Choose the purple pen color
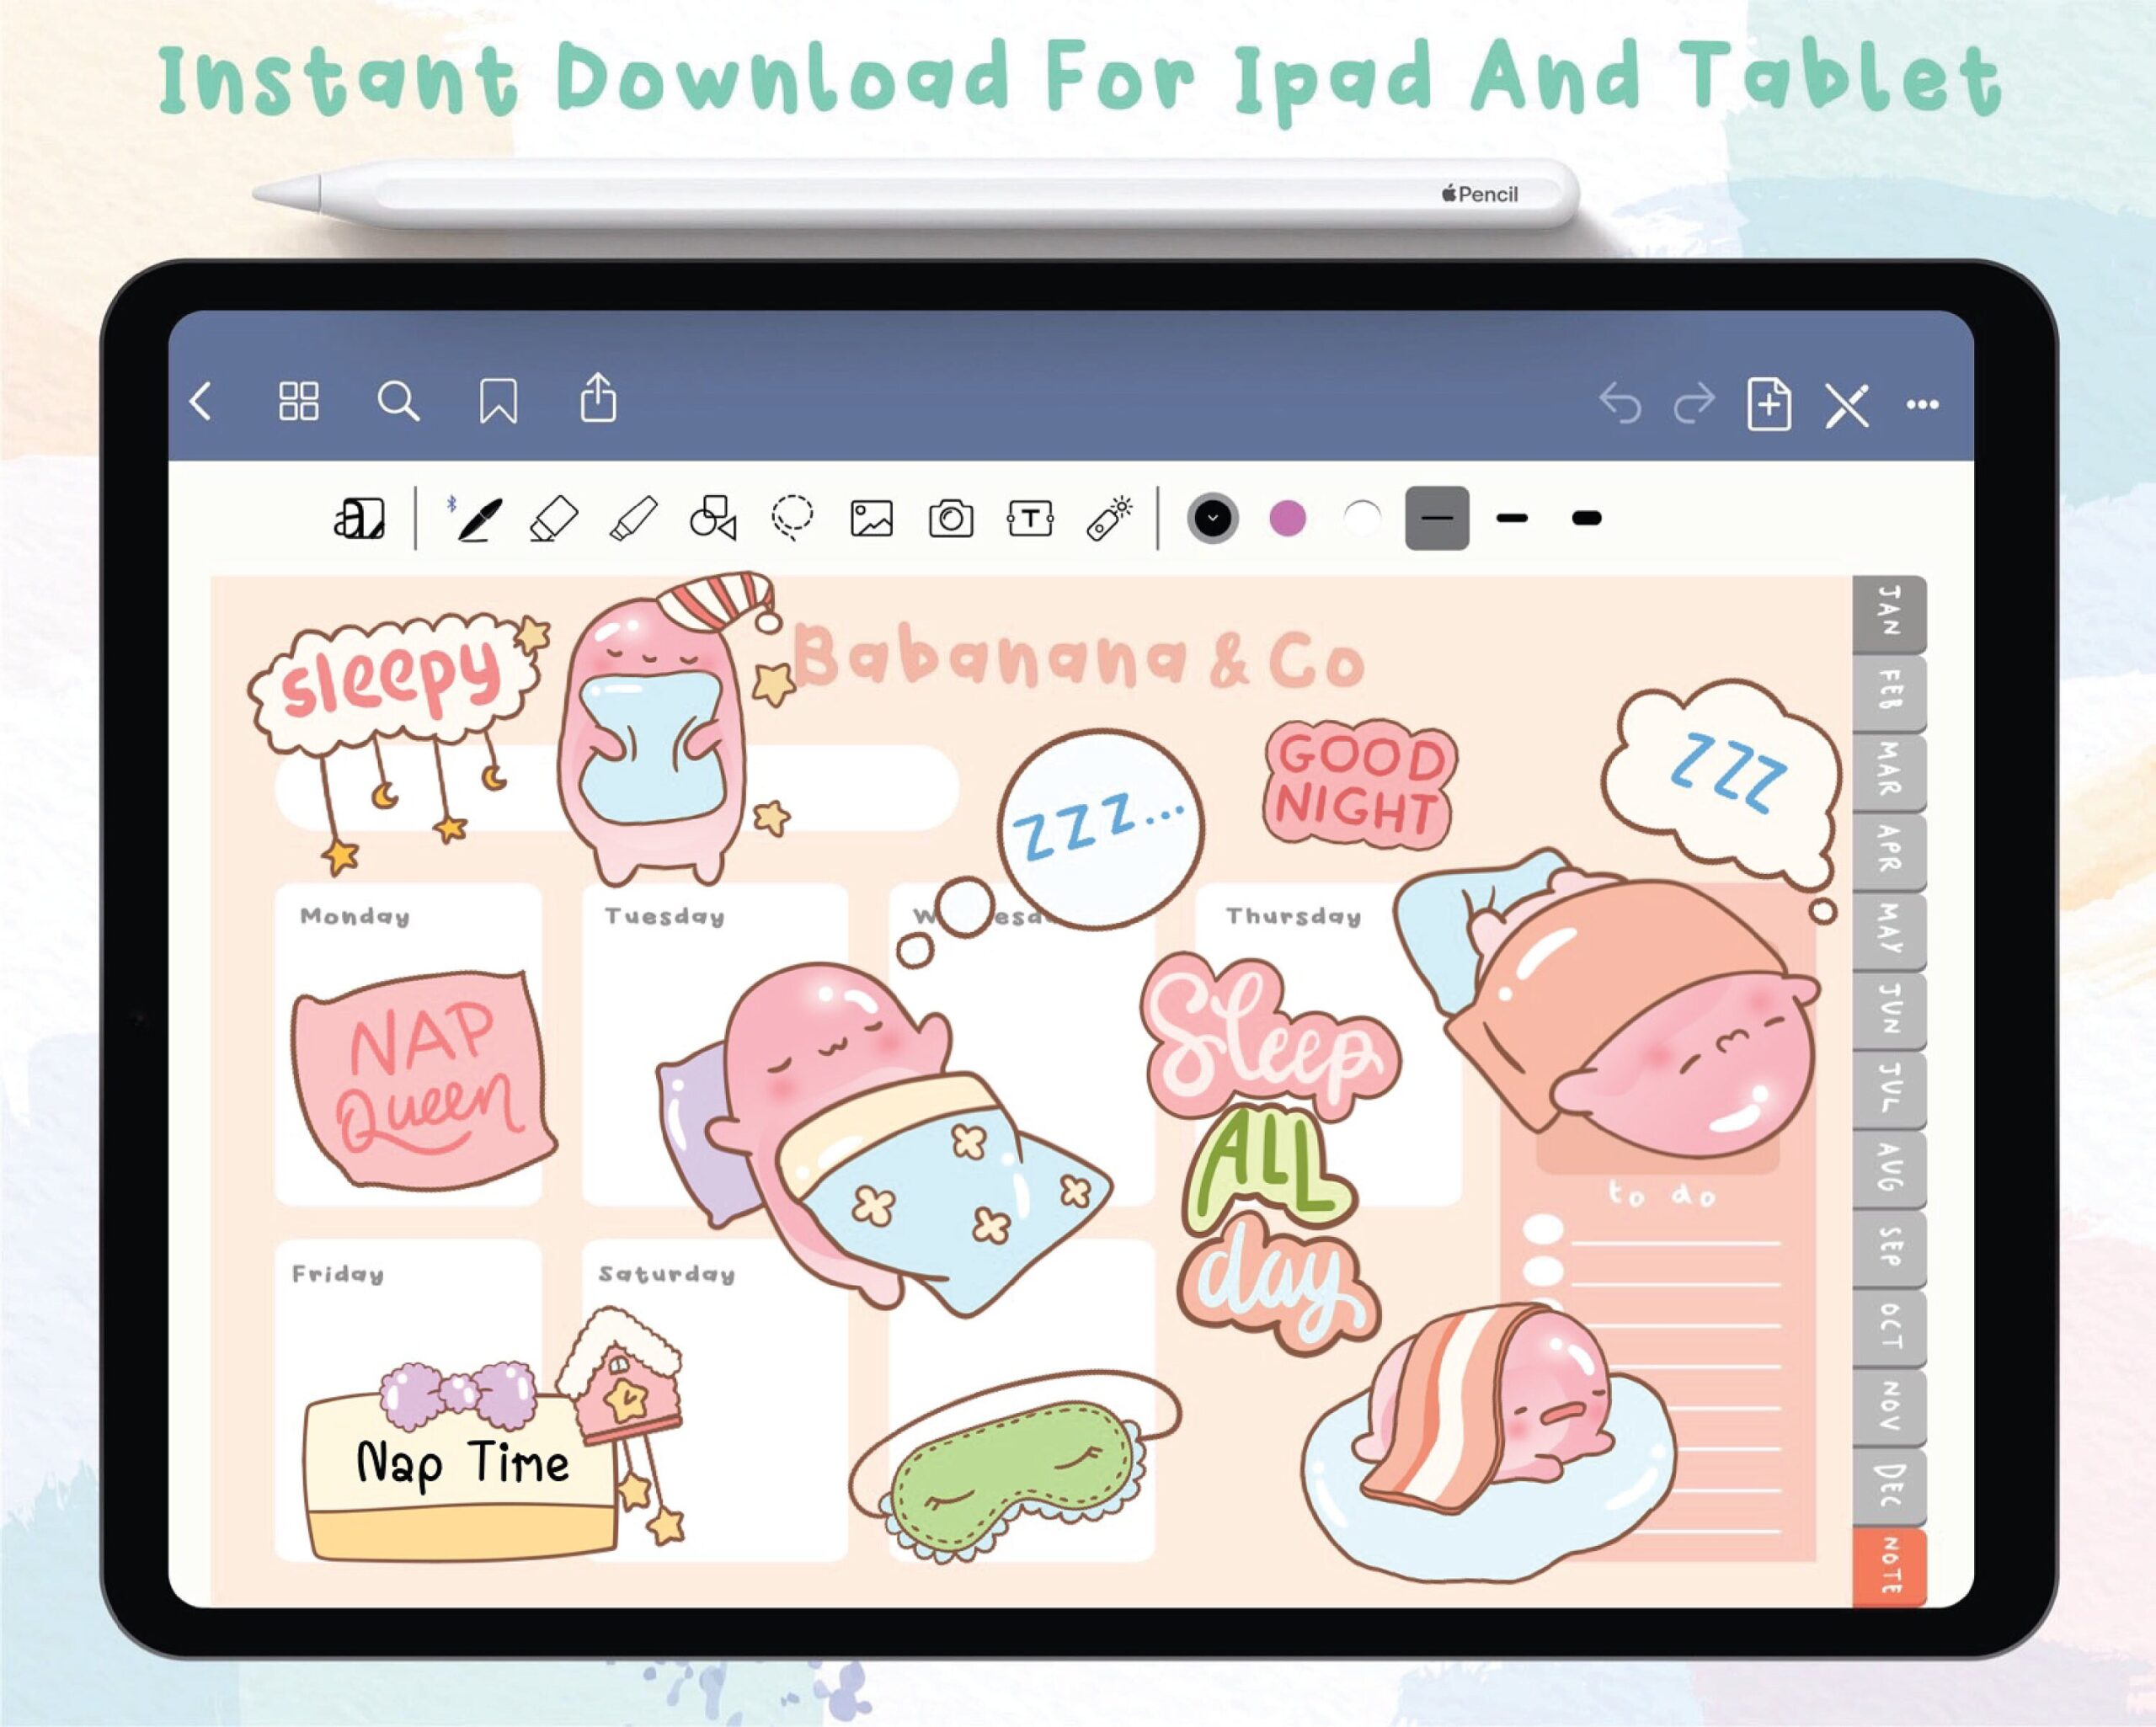Image resolution: width=2156 pixels, height=1727 pixels. pos(1287,518)
